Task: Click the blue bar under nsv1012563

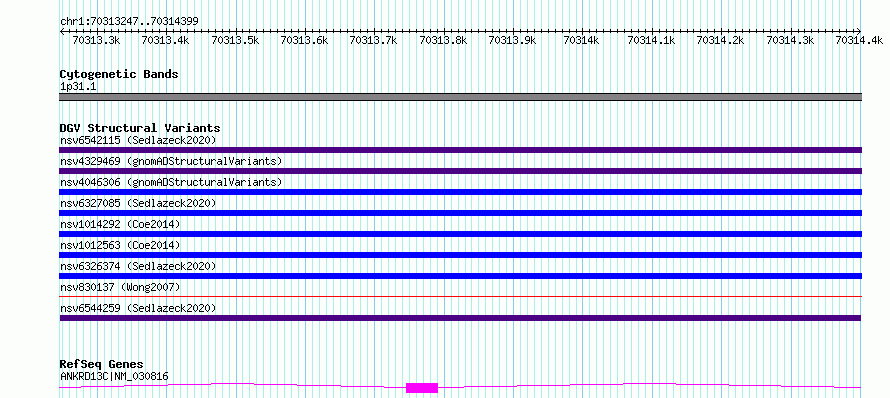Action: click(460, 255)
